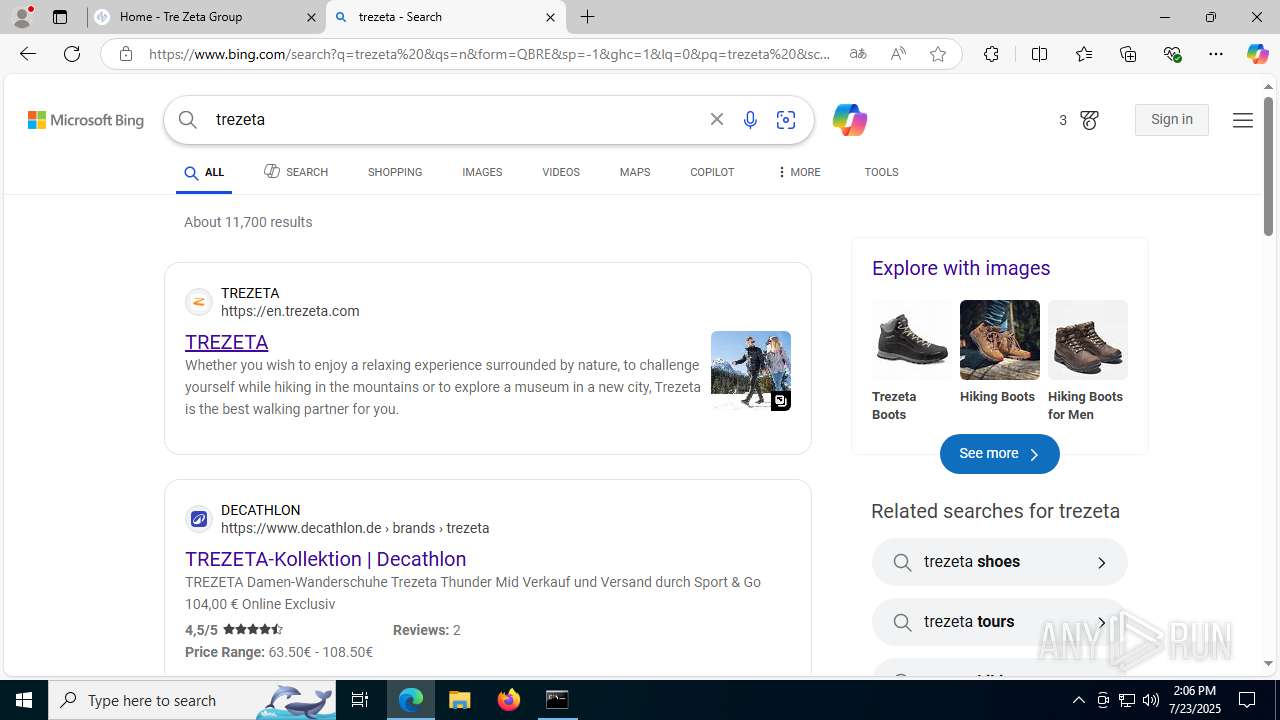Open the volume control in system tray
Image resolution: width=1280 pixels, height=720 pixels.
[1151, 700]
